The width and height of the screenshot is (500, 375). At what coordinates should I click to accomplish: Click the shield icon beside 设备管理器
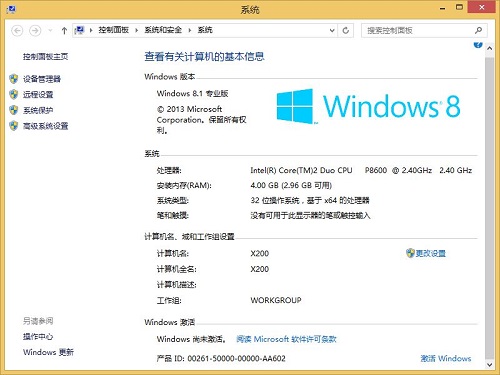[x=14, y=79]
